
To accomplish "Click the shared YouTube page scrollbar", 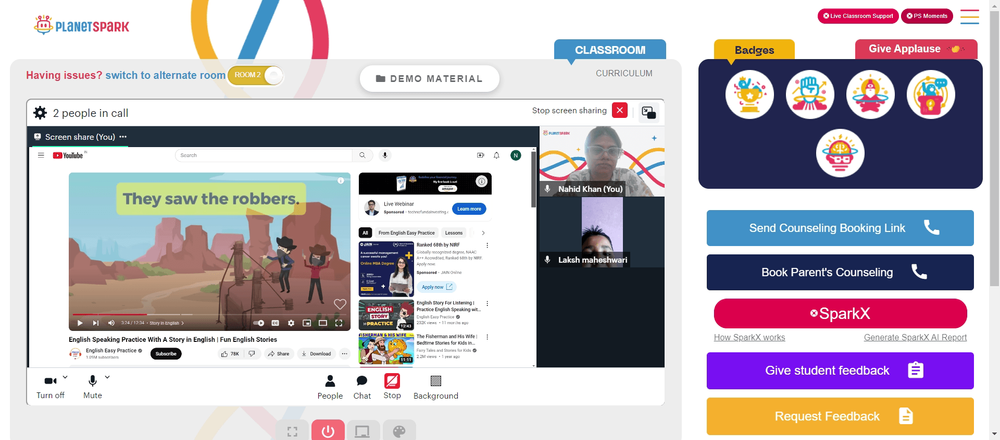I will [x=534, y=180].
